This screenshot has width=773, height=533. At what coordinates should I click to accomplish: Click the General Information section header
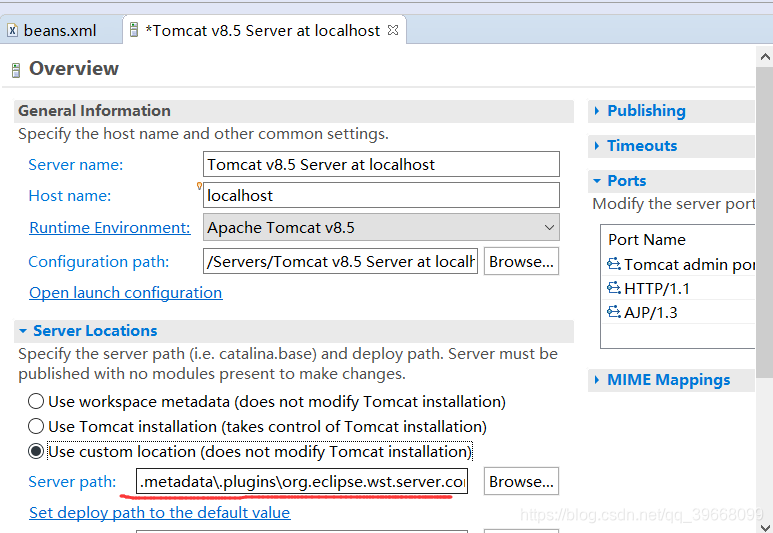(x=294, y=111)
